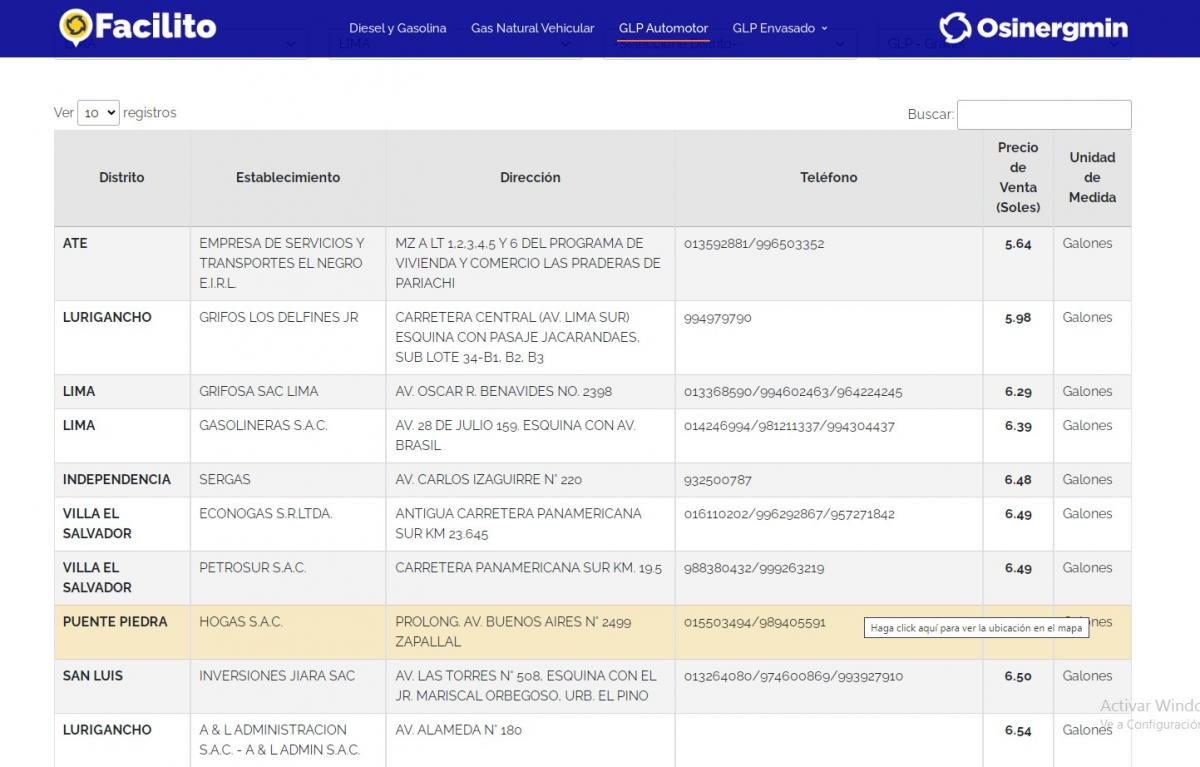
Task: Click address Av. Carlos Izaguirre N° 220
Action: coord(488,480)
